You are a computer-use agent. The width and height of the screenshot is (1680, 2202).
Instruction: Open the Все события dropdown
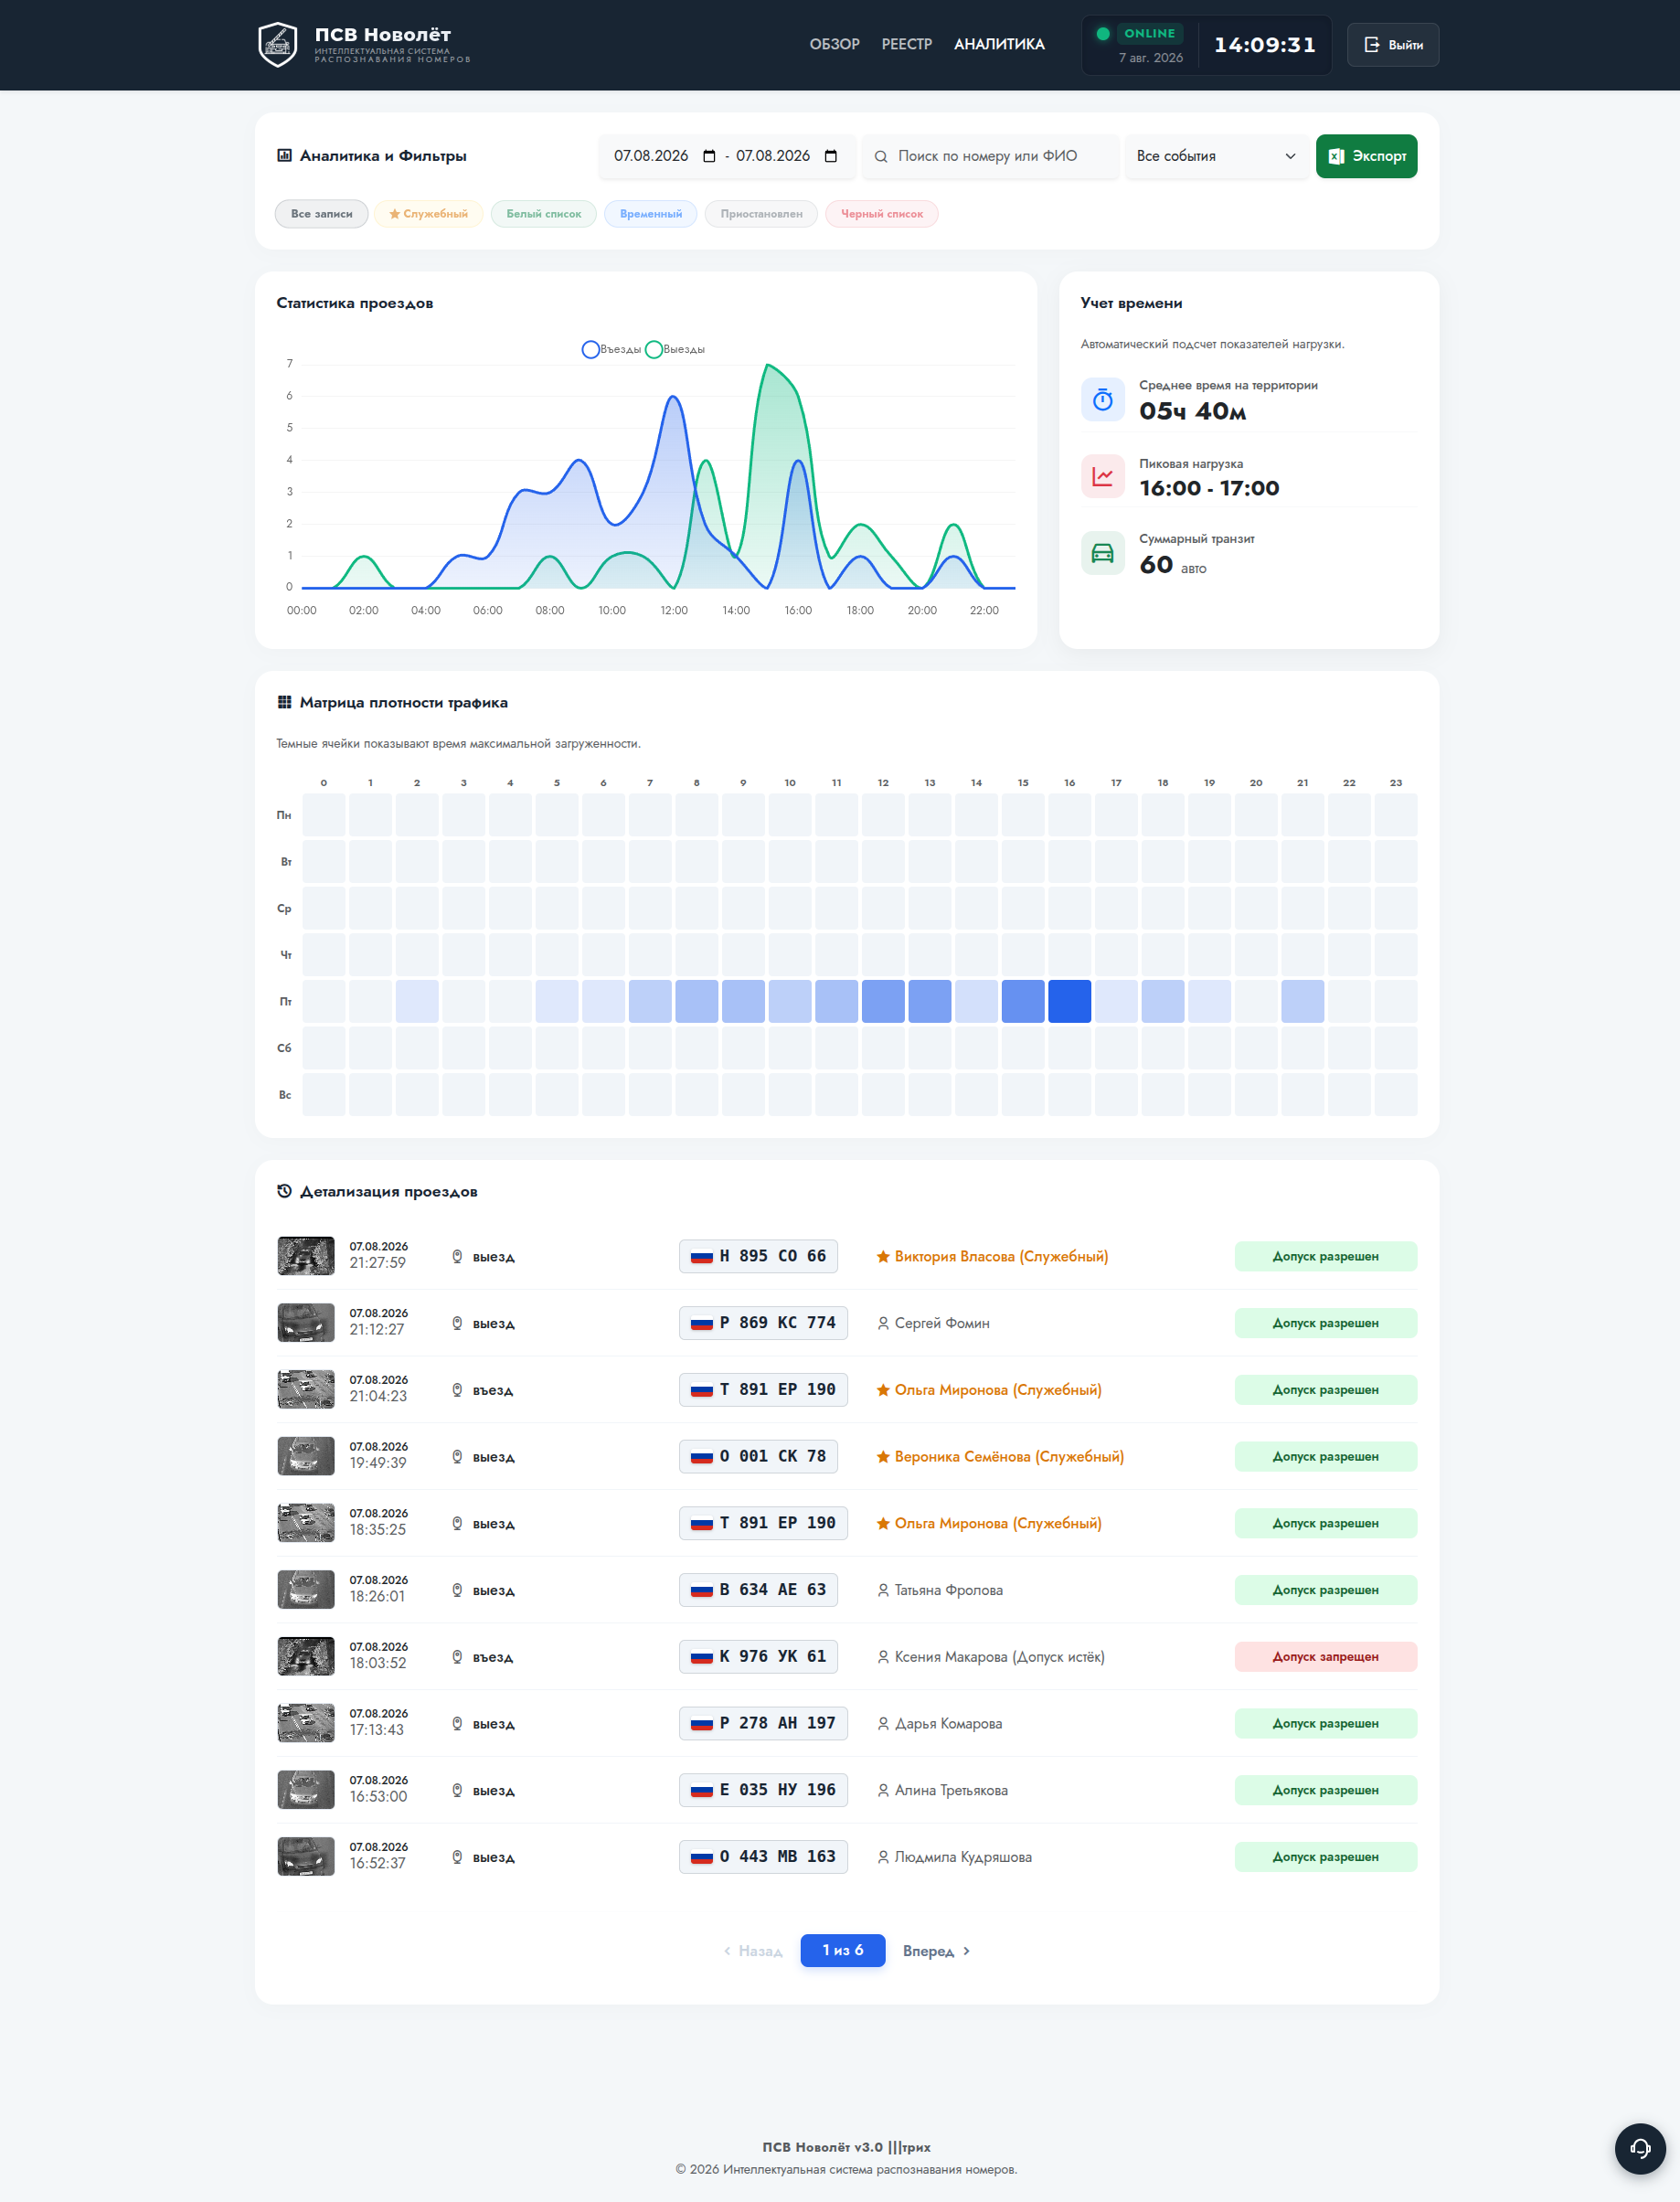point(1216,156)
